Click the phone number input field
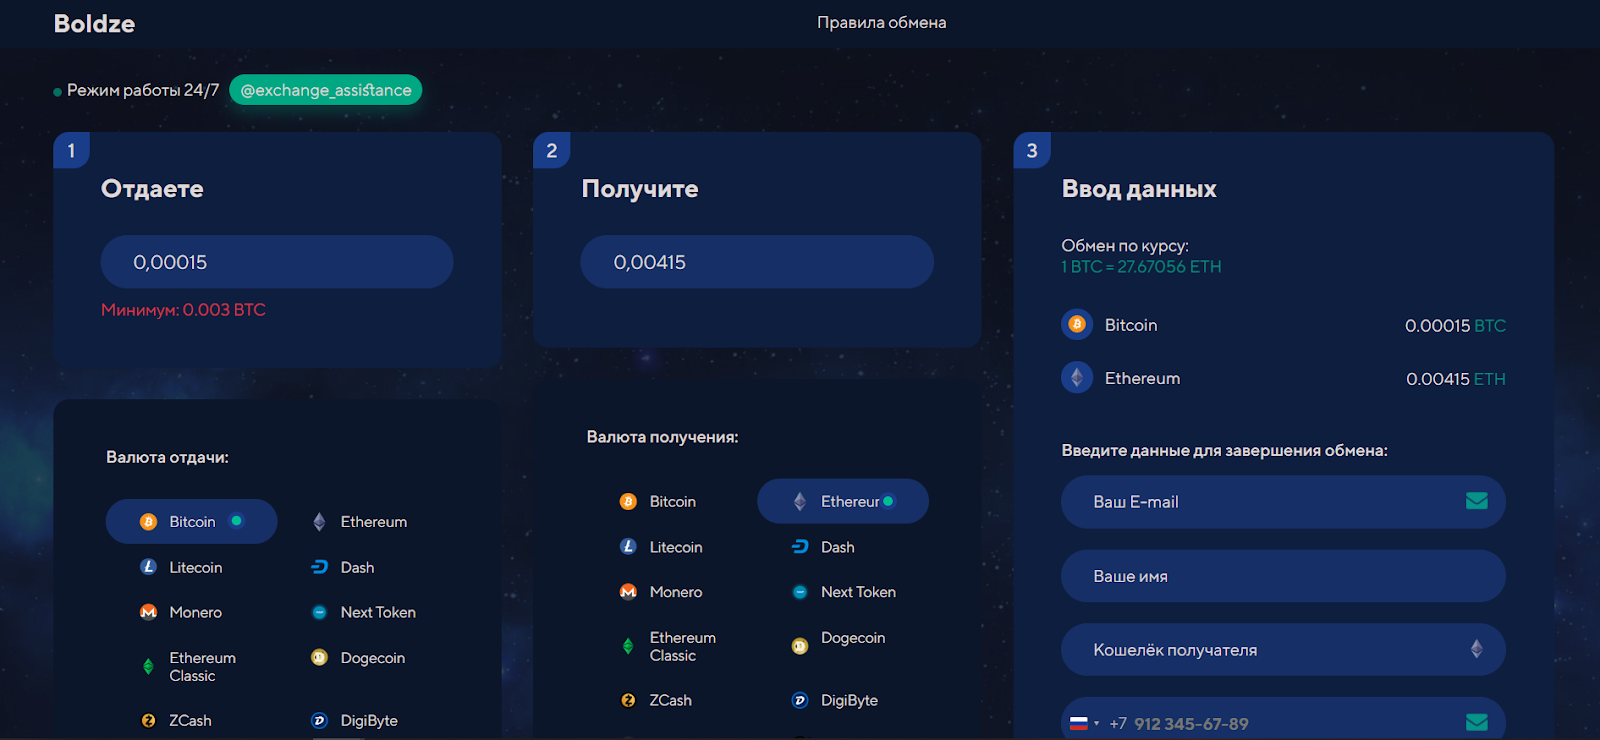This screenshot has height=740, width=1600. (x=1283, y=720)
